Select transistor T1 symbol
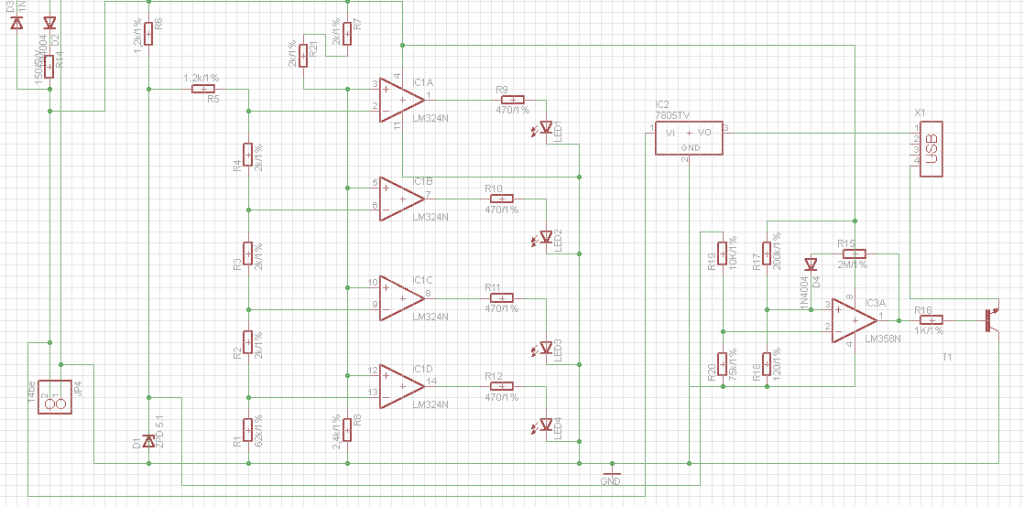Viewport: 1024px width, 506px height. click(x=991, y=319)
